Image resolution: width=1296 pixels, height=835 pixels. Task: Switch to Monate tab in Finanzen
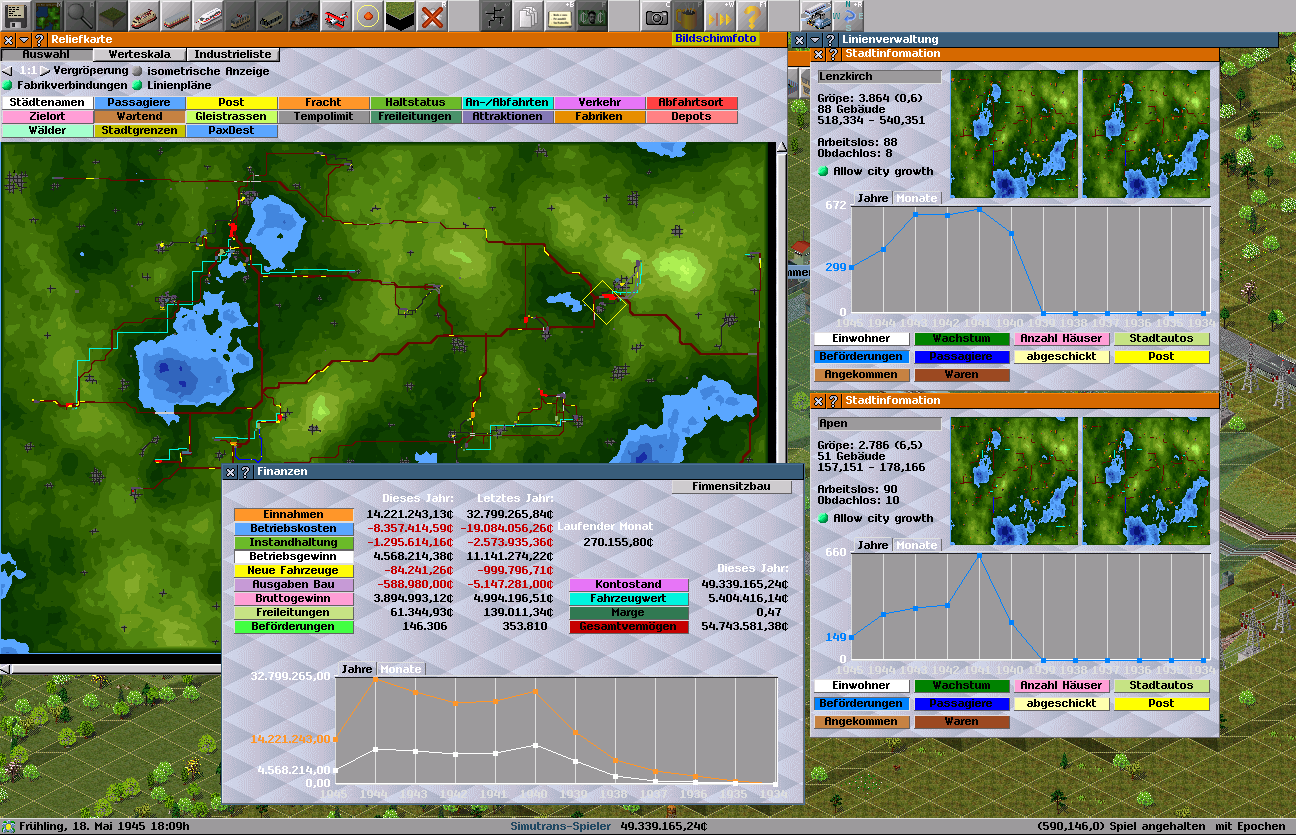400,669
